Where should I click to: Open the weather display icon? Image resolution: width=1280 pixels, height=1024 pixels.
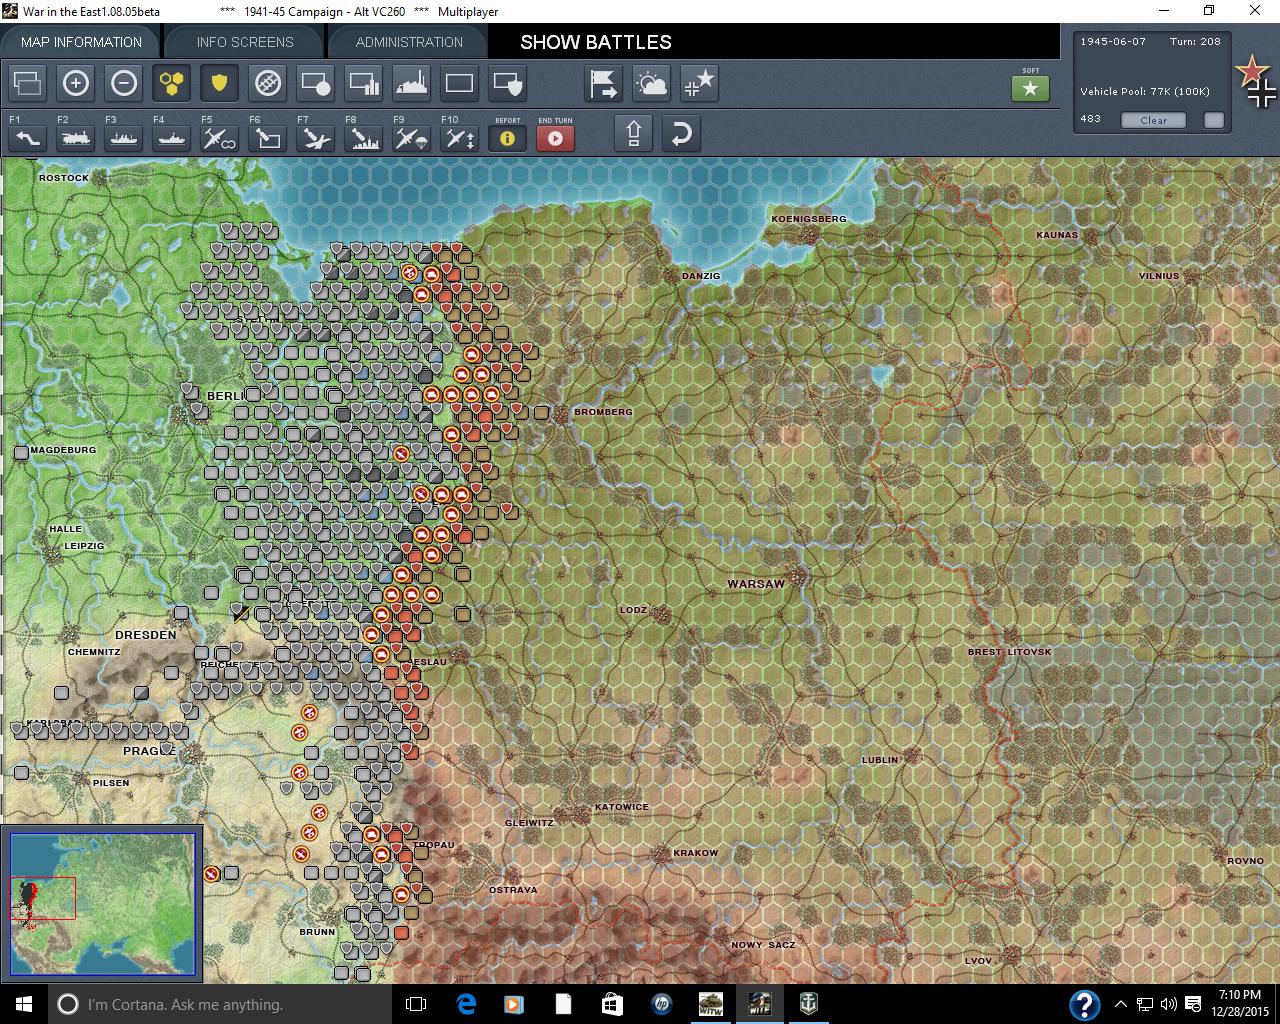coord(652,83)
